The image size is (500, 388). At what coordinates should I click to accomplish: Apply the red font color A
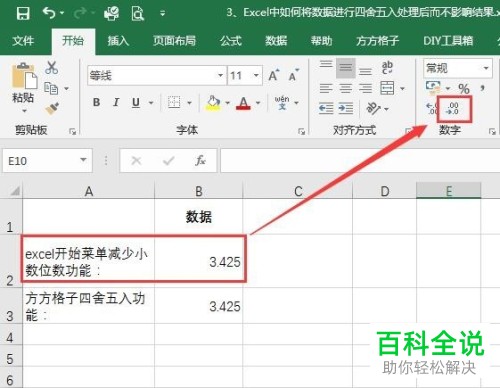point(244,103)
